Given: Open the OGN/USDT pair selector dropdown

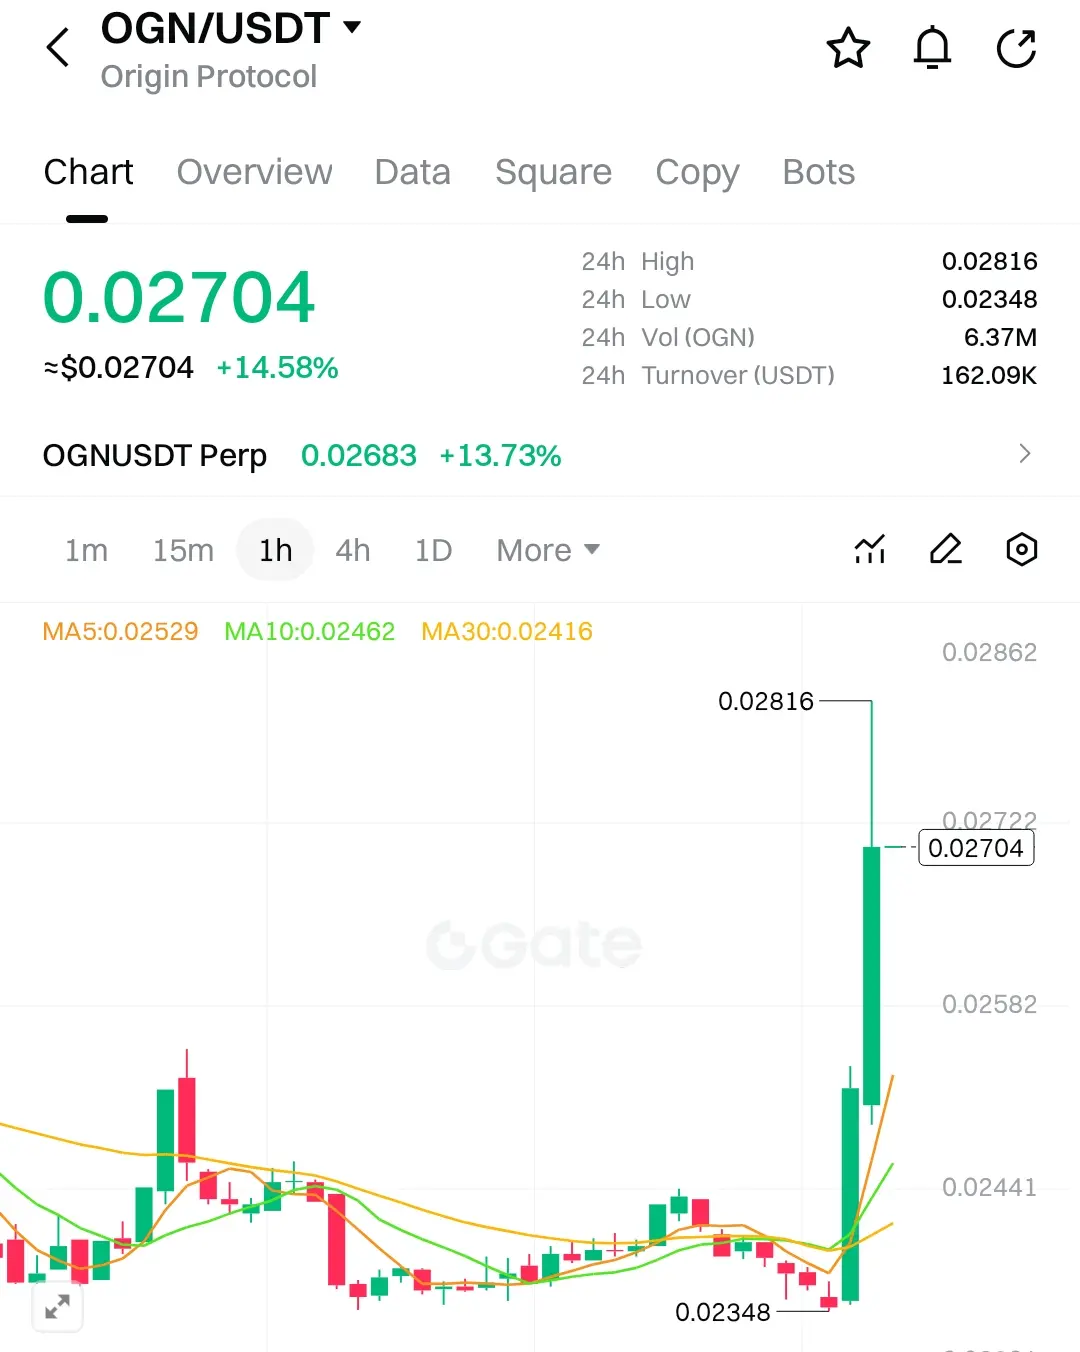Looking at the screenshot, I should pos(231,28).
